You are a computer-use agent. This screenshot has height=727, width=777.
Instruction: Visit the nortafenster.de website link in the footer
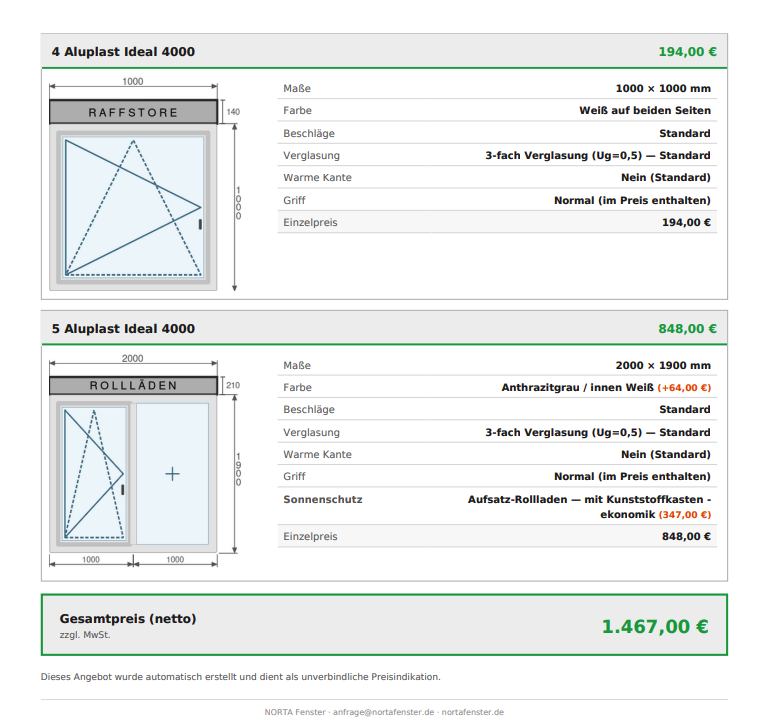tap(472, 712)
